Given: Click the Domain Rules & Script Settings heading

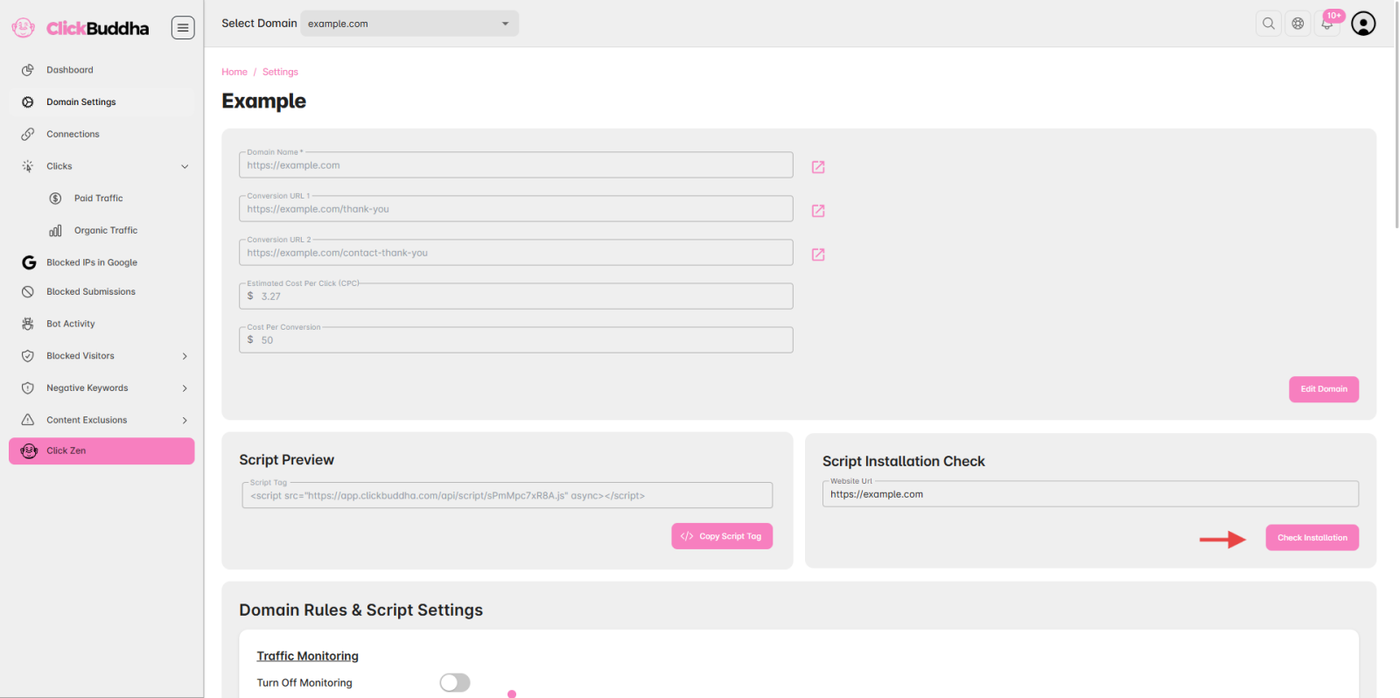Looking at the screenshot, I should point(361,610).
